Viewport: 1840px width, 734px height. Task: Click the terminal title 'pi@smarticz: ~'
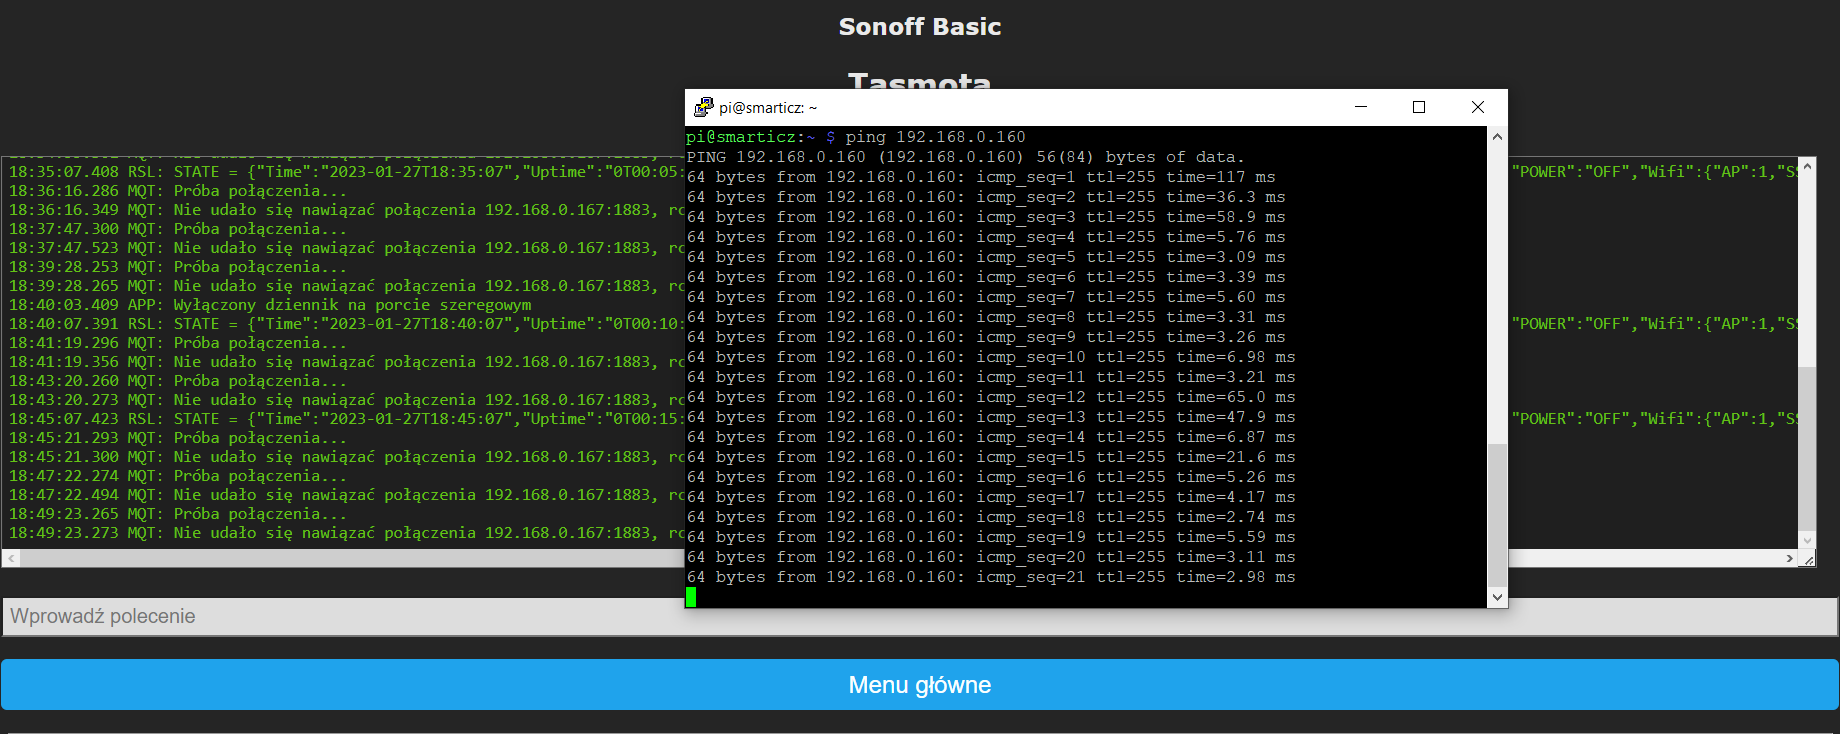[x=768, y=108]
